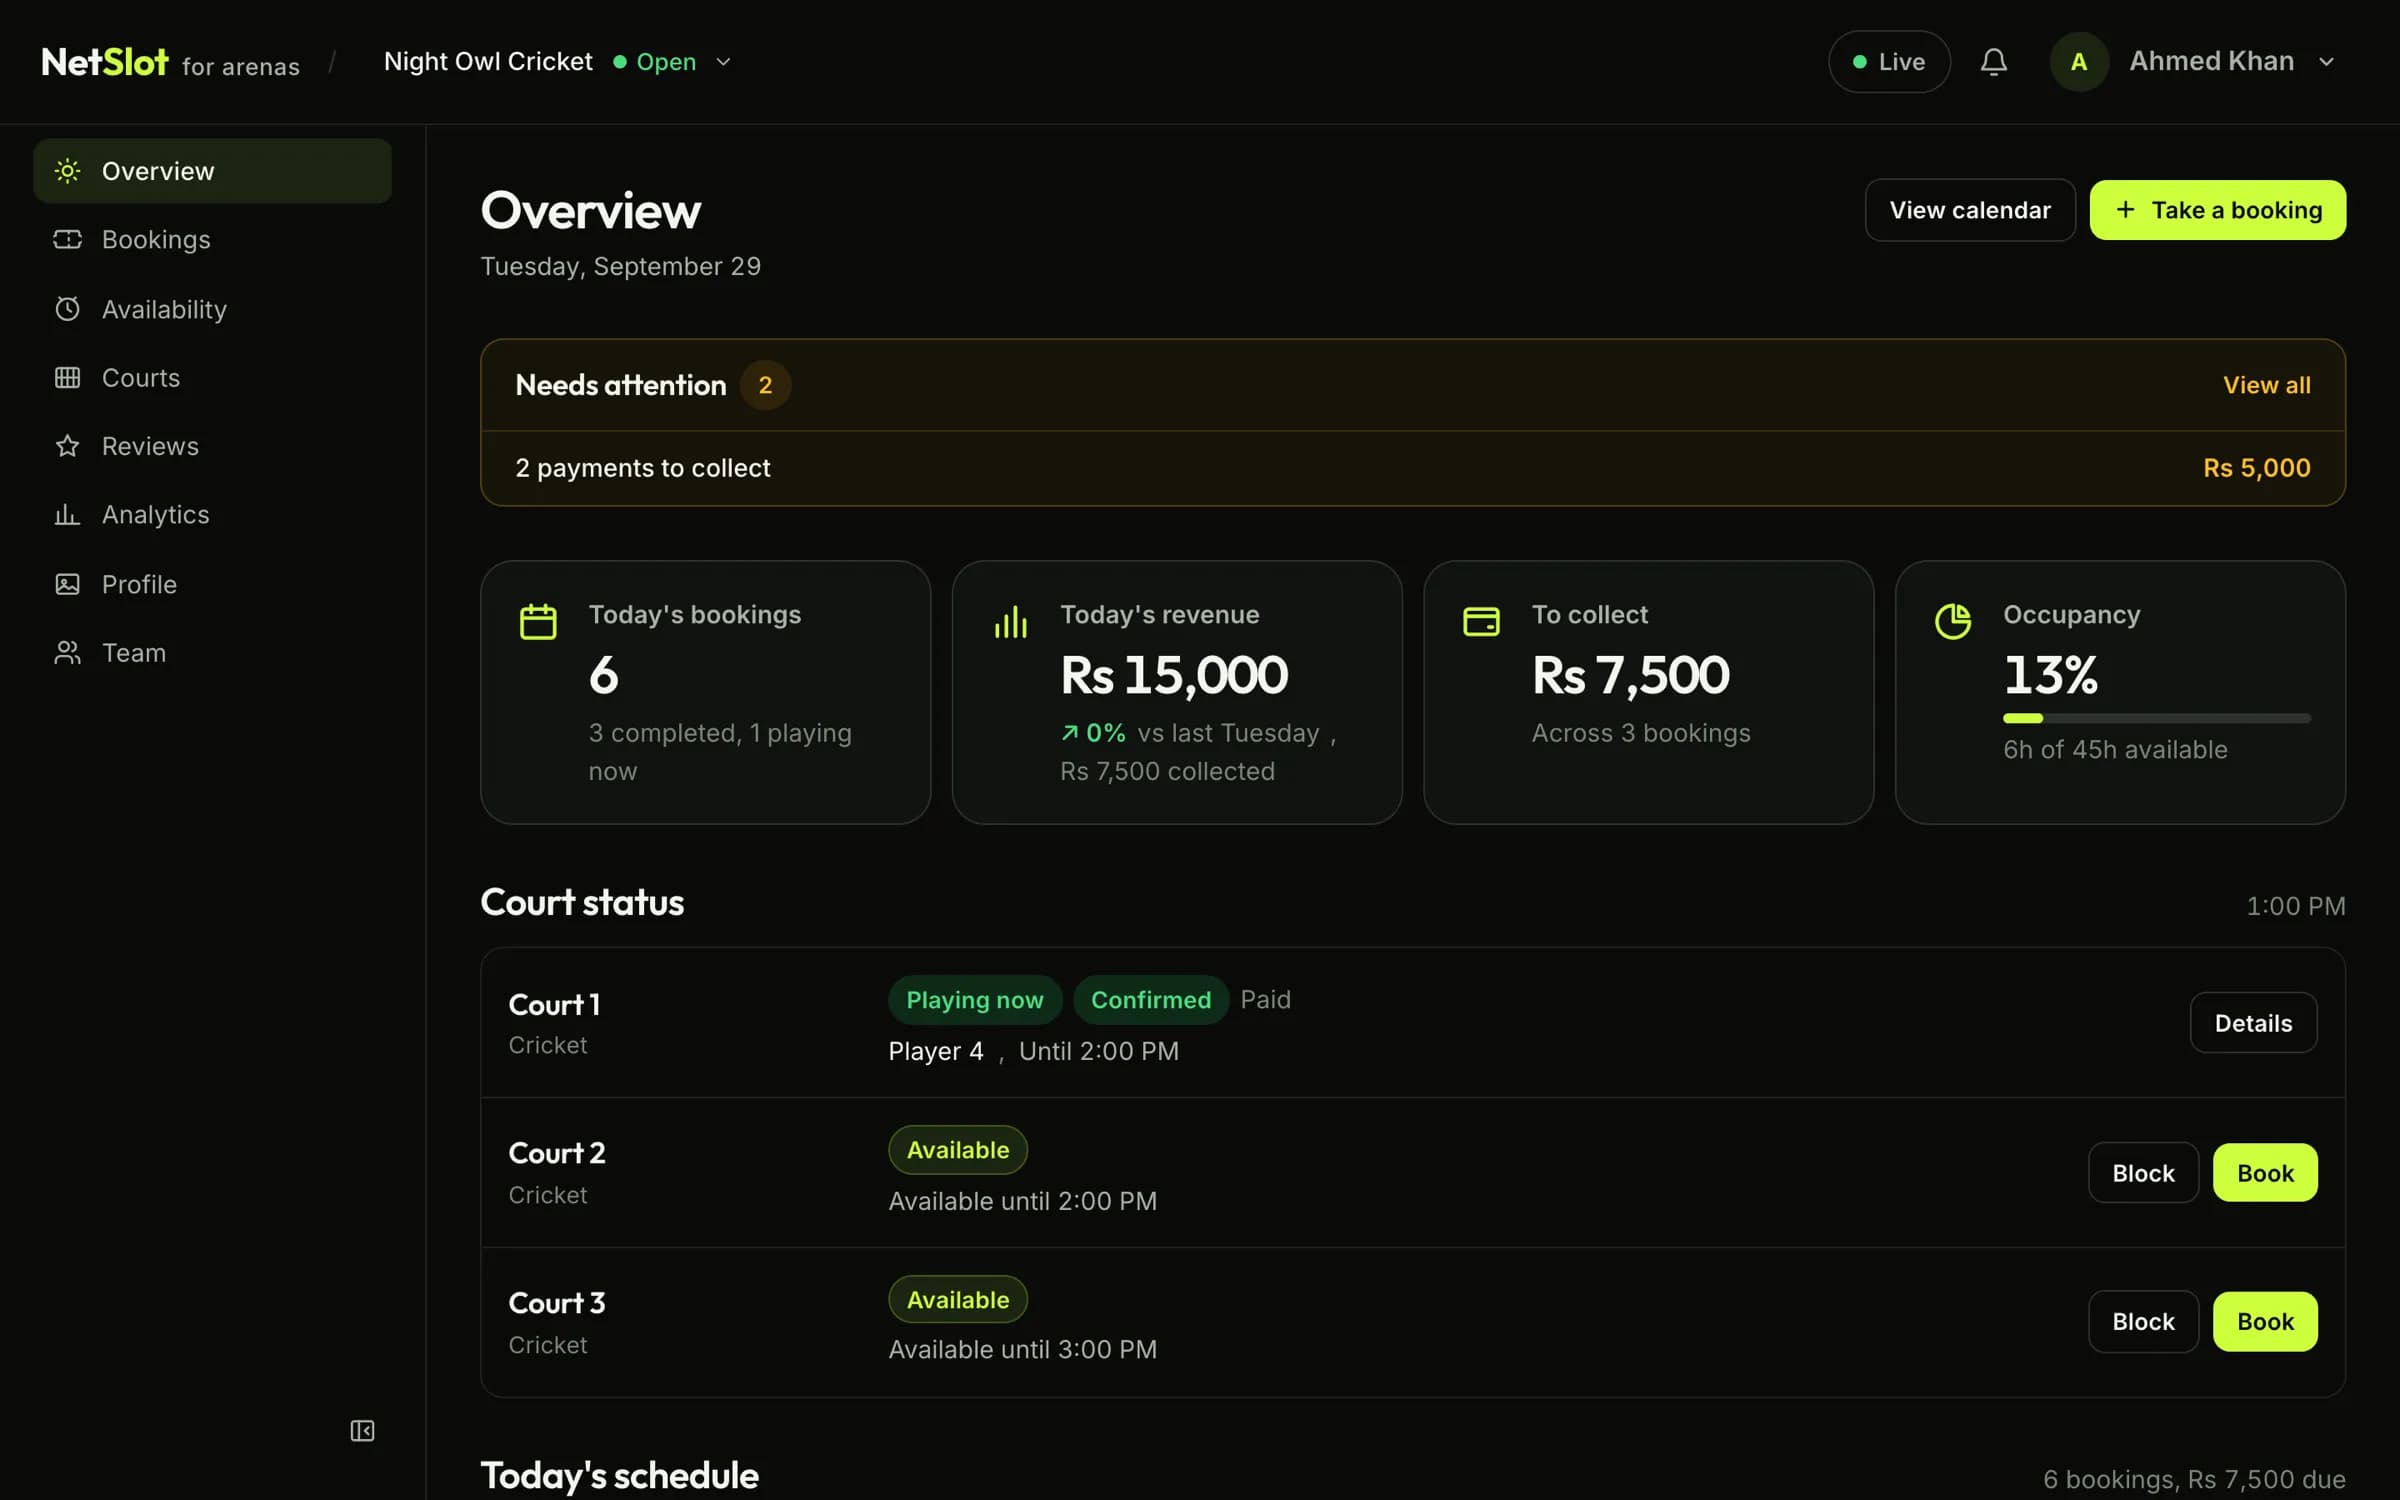Screen dimensions: 2400x1500
Task: Toggle the Live status pill
Action: [x=1889, y=62]
